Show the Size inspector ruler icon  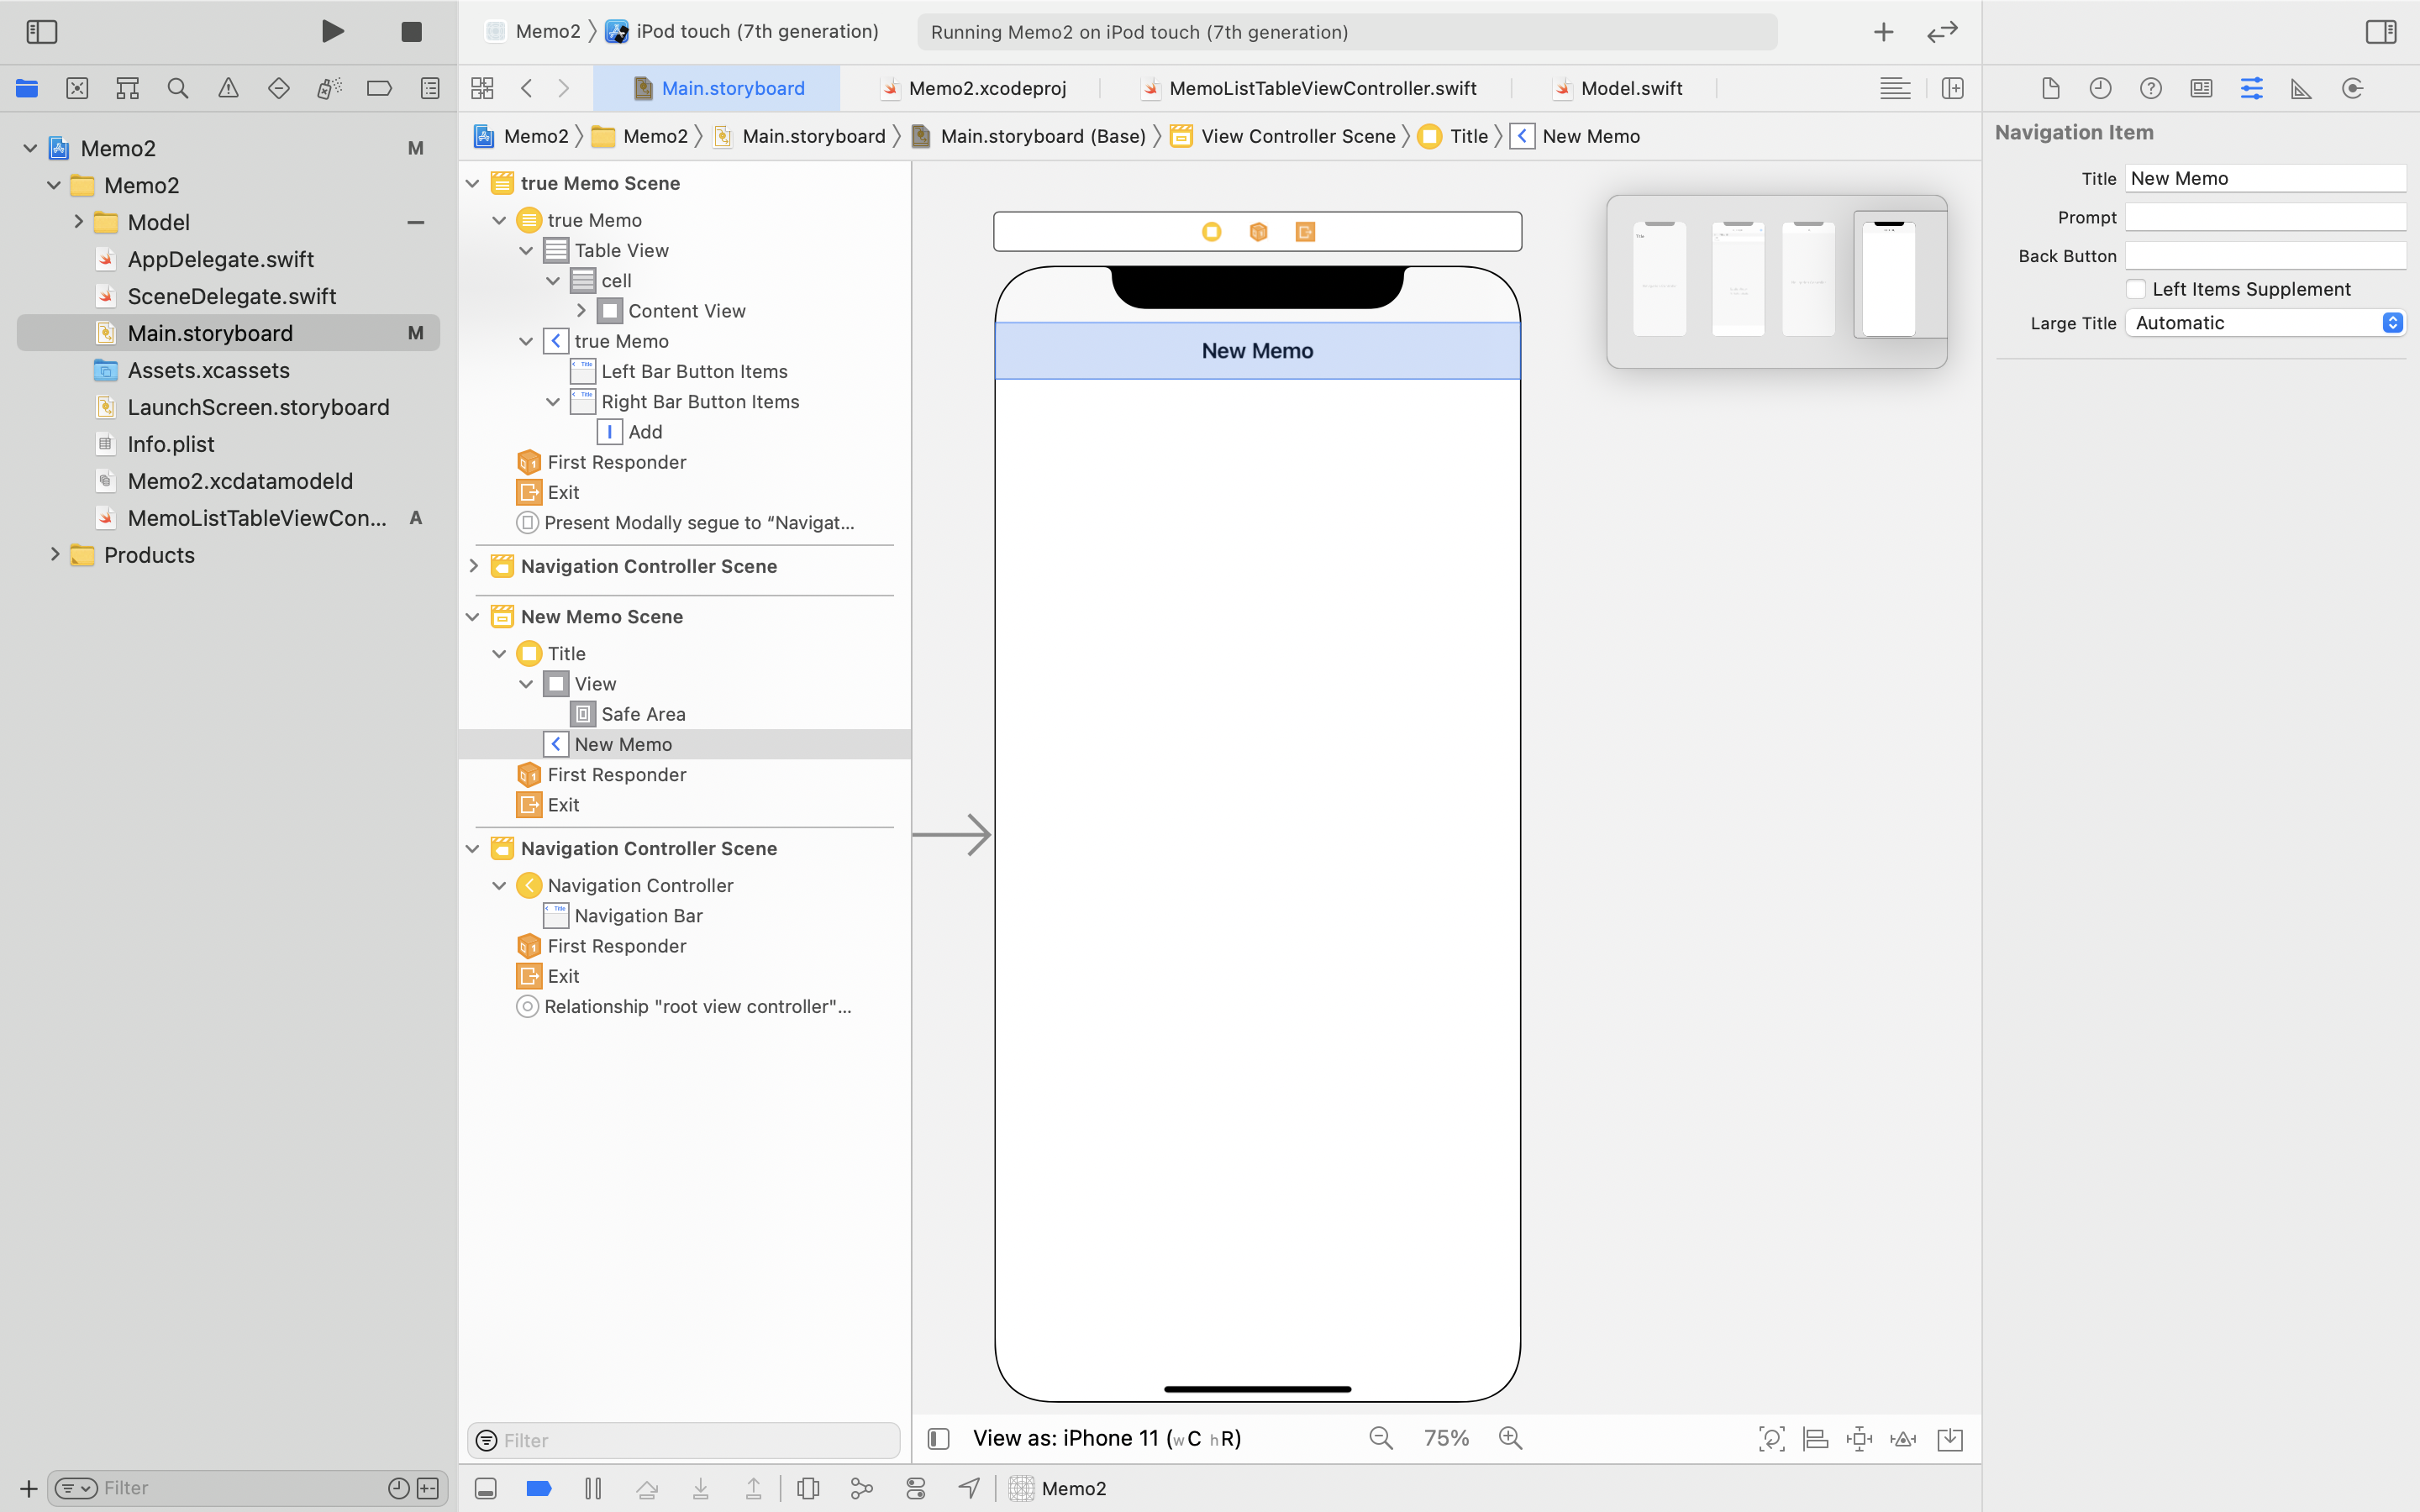click(2301, 88)
